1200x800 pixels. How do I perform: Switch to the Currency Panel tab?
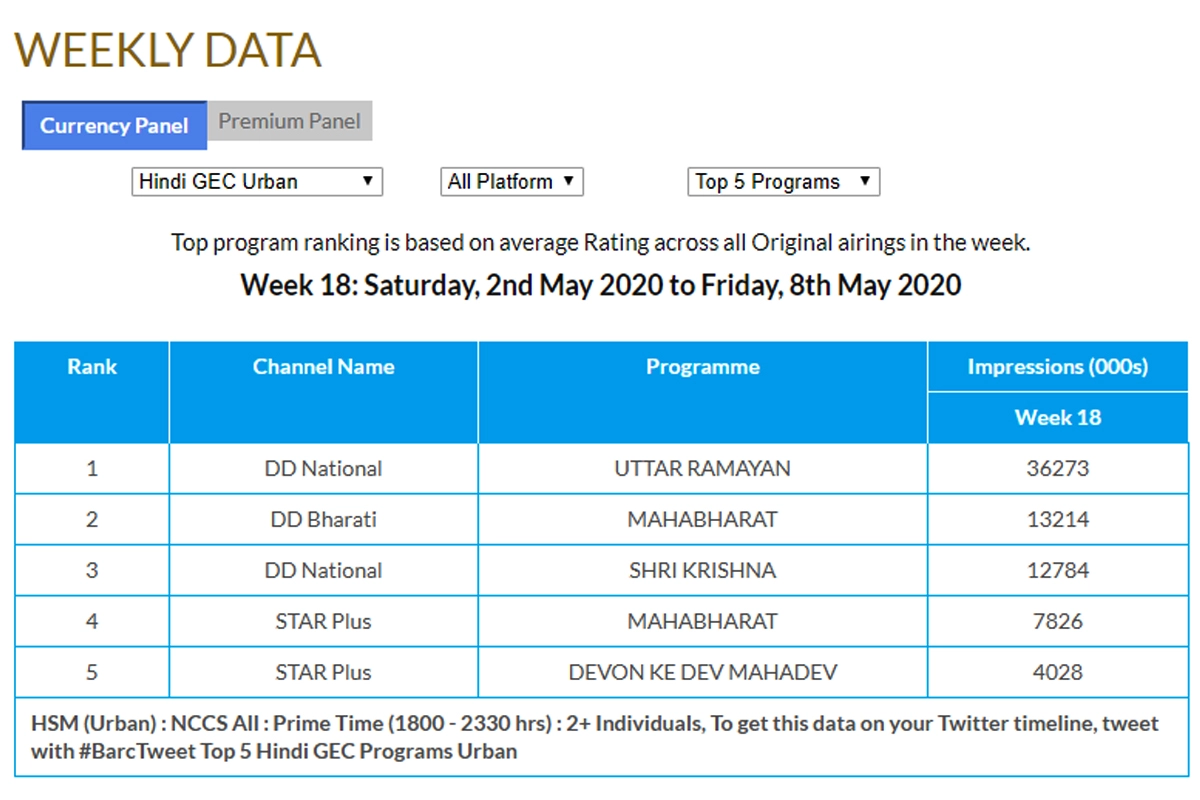point(114,126)
